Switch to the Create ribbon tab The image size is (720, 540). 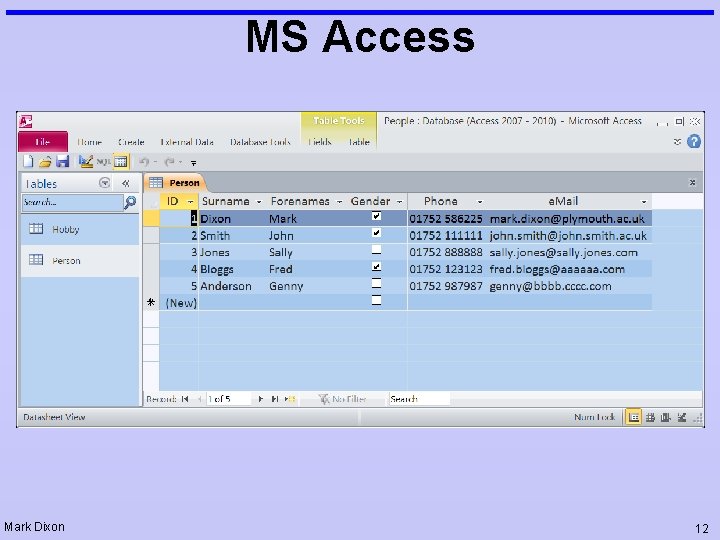coord(131,142)
